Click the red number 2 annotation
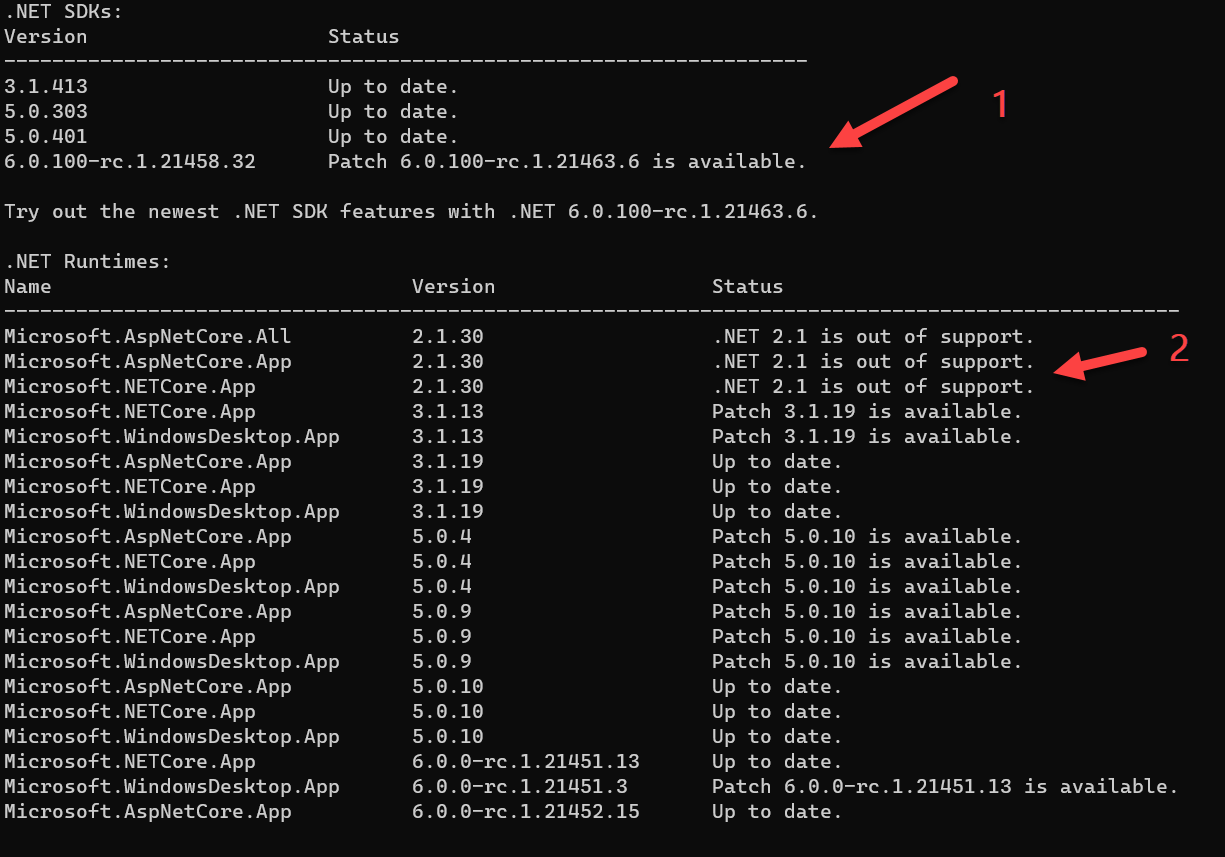 pos(1179,347)
